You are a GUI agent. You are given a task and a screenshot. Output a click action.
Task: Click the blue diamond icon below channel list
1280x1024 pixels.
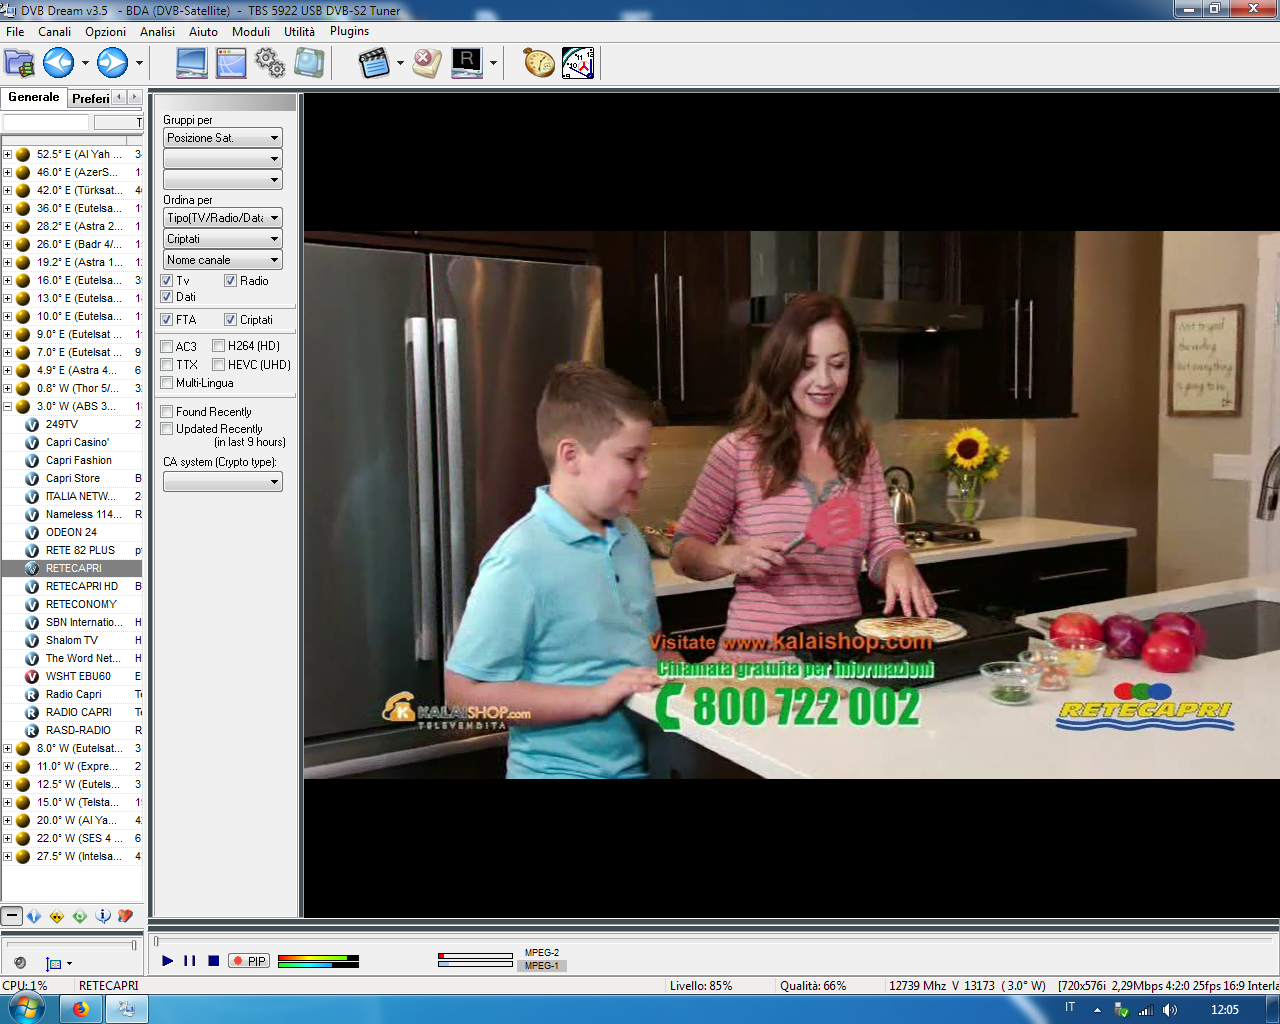pos(34,915)
